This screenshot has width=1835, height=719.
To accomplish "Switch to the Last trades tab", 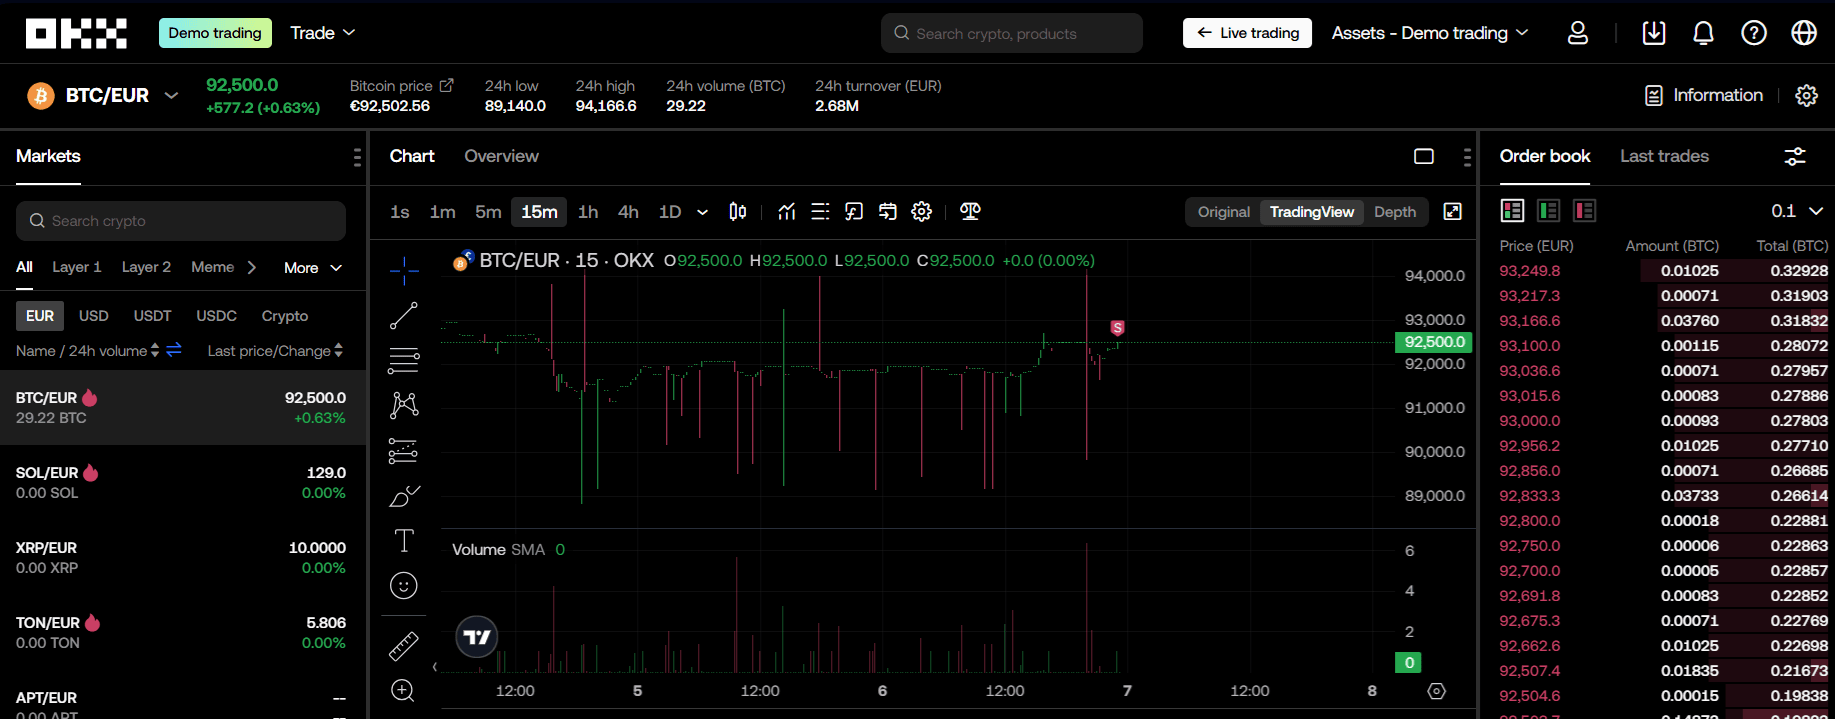I will coord(1663,156).
